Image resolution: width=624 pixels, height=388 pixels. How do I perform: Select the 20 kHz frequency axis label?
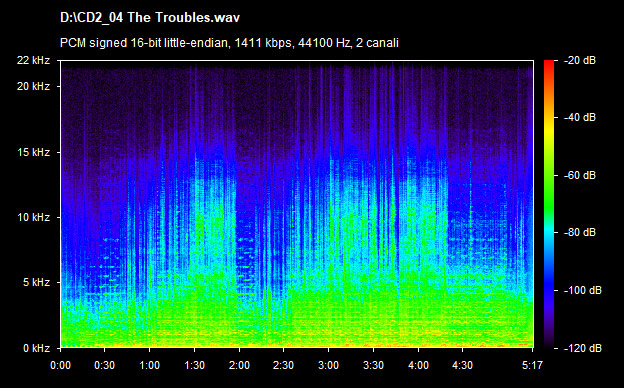tap(33, 86)
